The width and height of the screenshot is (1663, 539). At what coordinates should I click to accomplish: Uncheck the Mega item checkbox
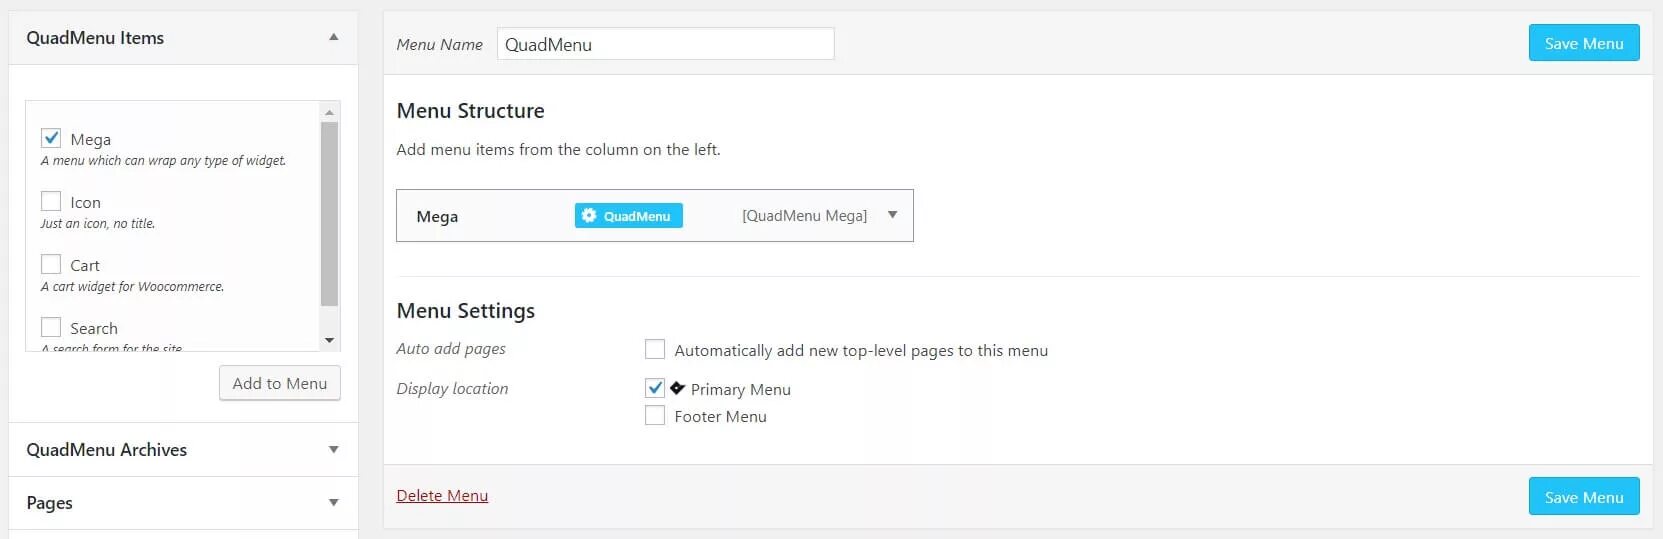[x=51, y=138]
